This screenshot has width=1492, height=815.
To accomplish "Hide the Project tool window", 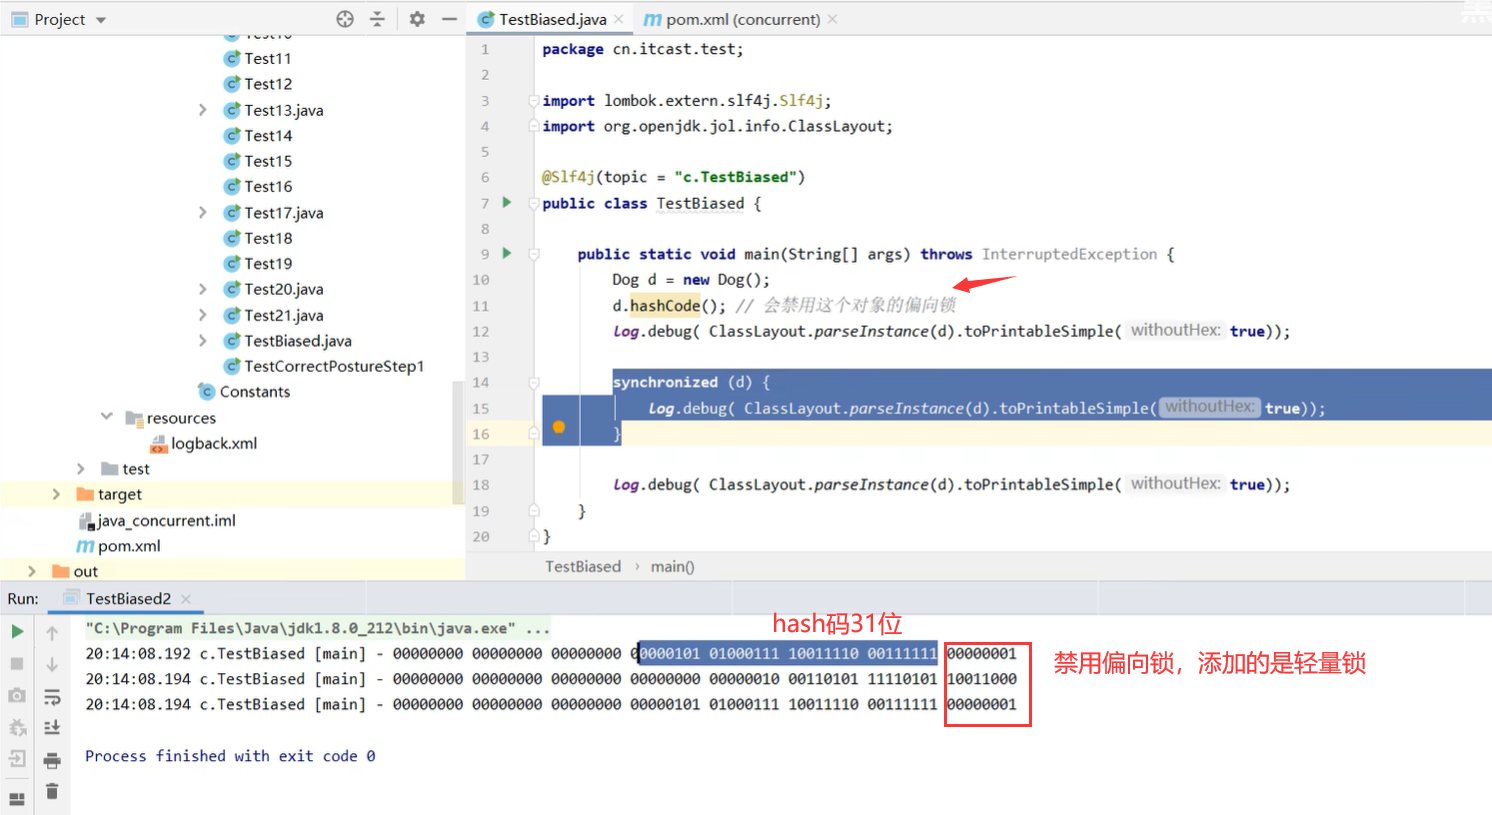I will click(449, 19).
